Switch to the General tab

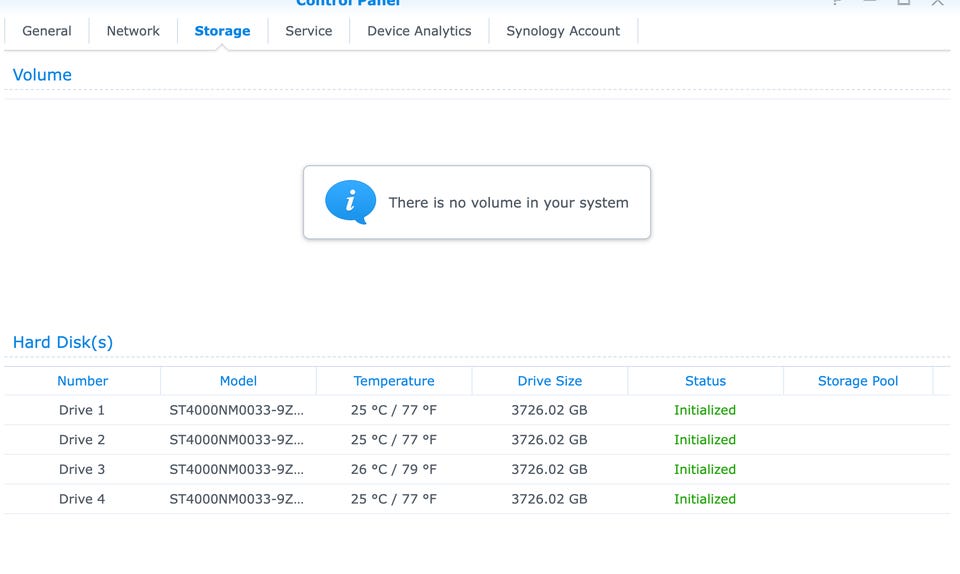coord(47,31)
